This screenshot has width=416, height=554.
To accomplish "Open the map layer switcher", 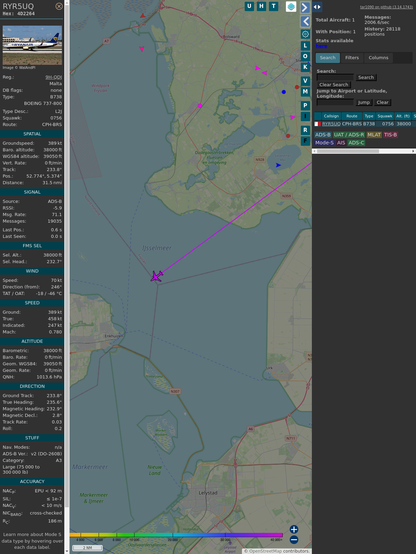I will tap(291, 6).
